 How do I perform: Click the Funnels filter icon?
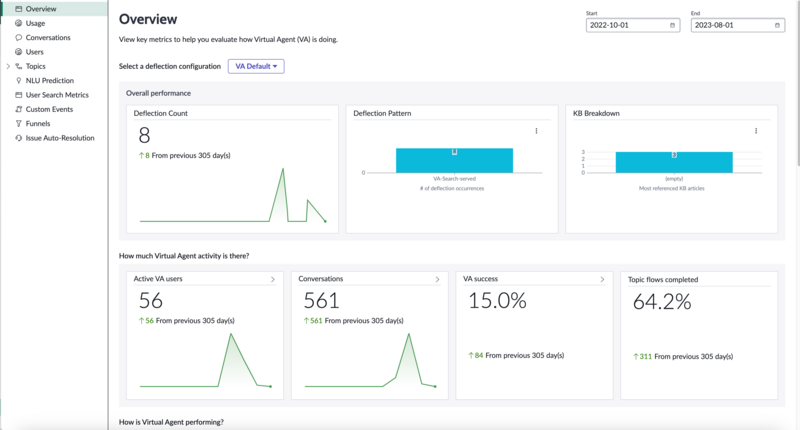(x=18, y=123)
